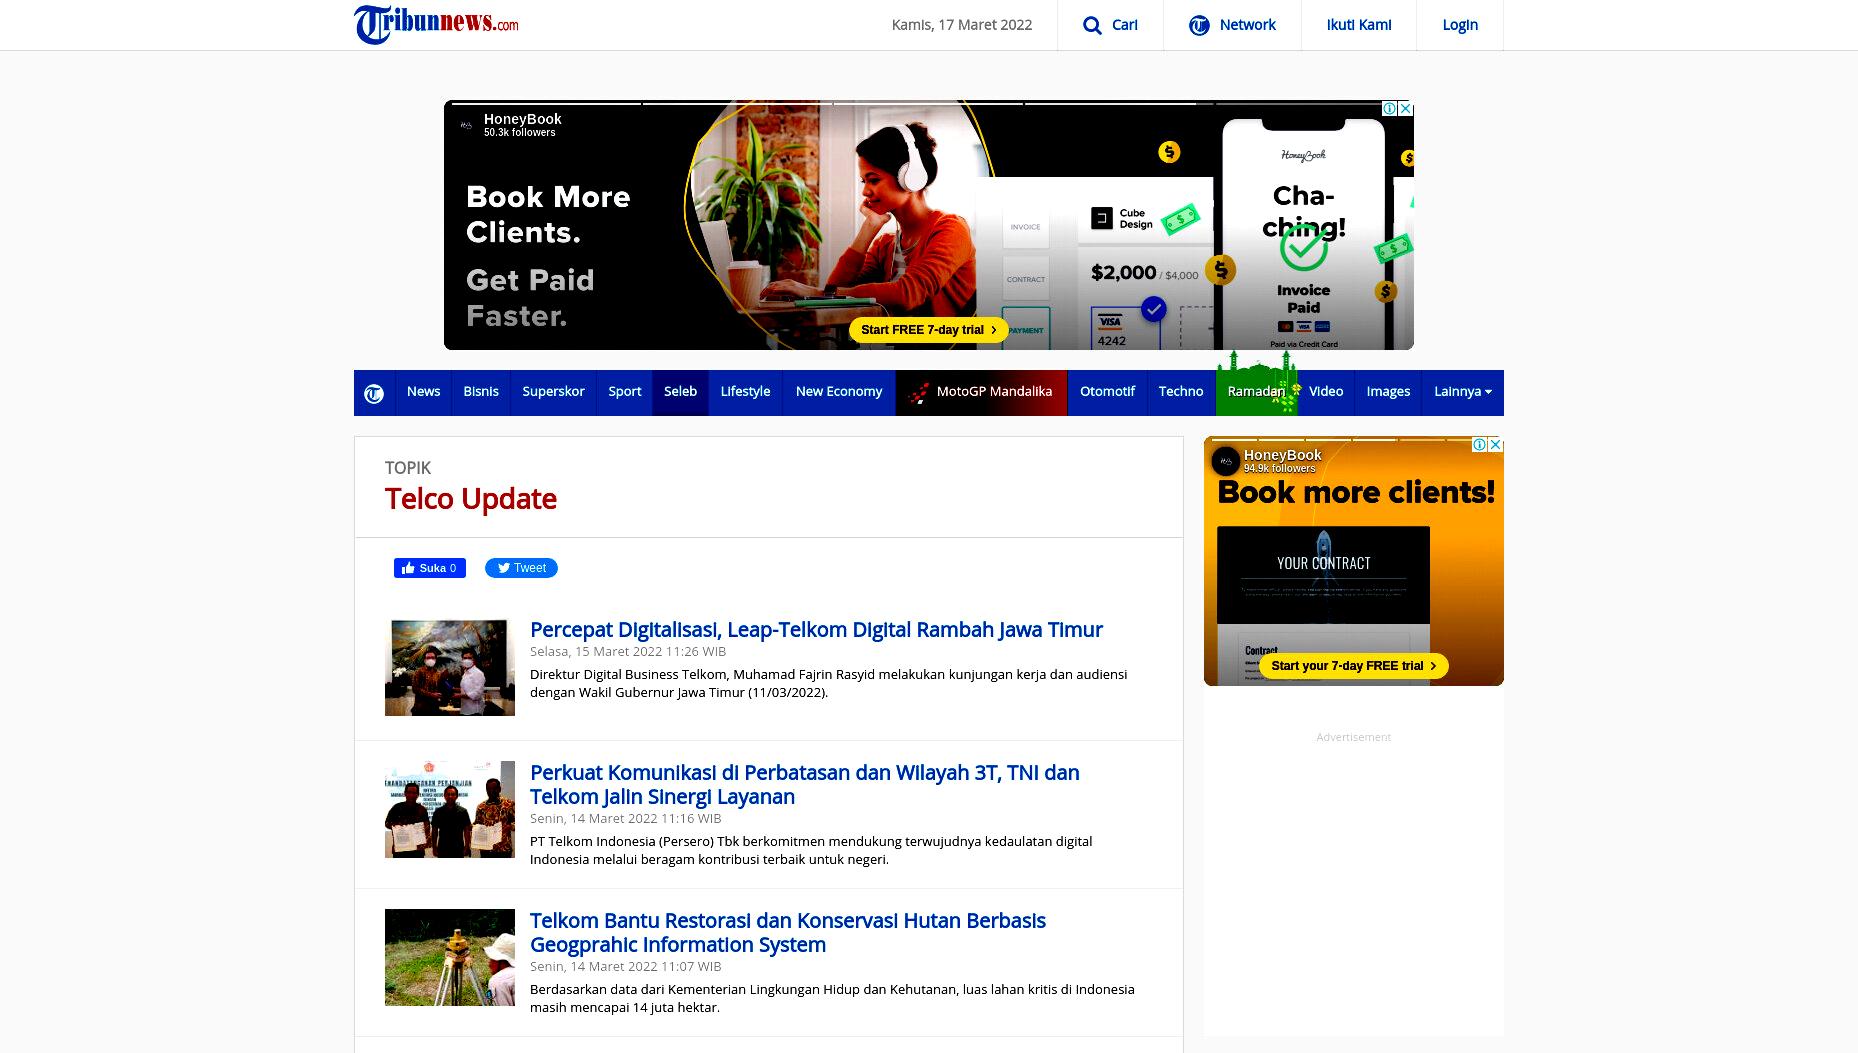Open article Telkom Bantu Restorasi dan Konservasi
Image resolution: width=1858 pixels, height=1053 pixels.
coord(788,933)
